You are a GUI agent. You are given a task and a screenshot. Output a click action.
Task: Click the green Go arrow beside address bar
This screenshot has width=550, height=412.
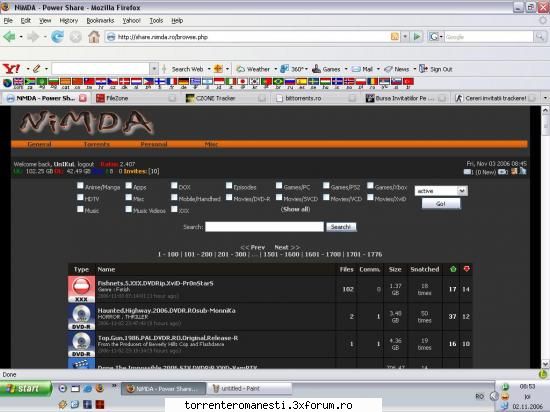(417, 36)
